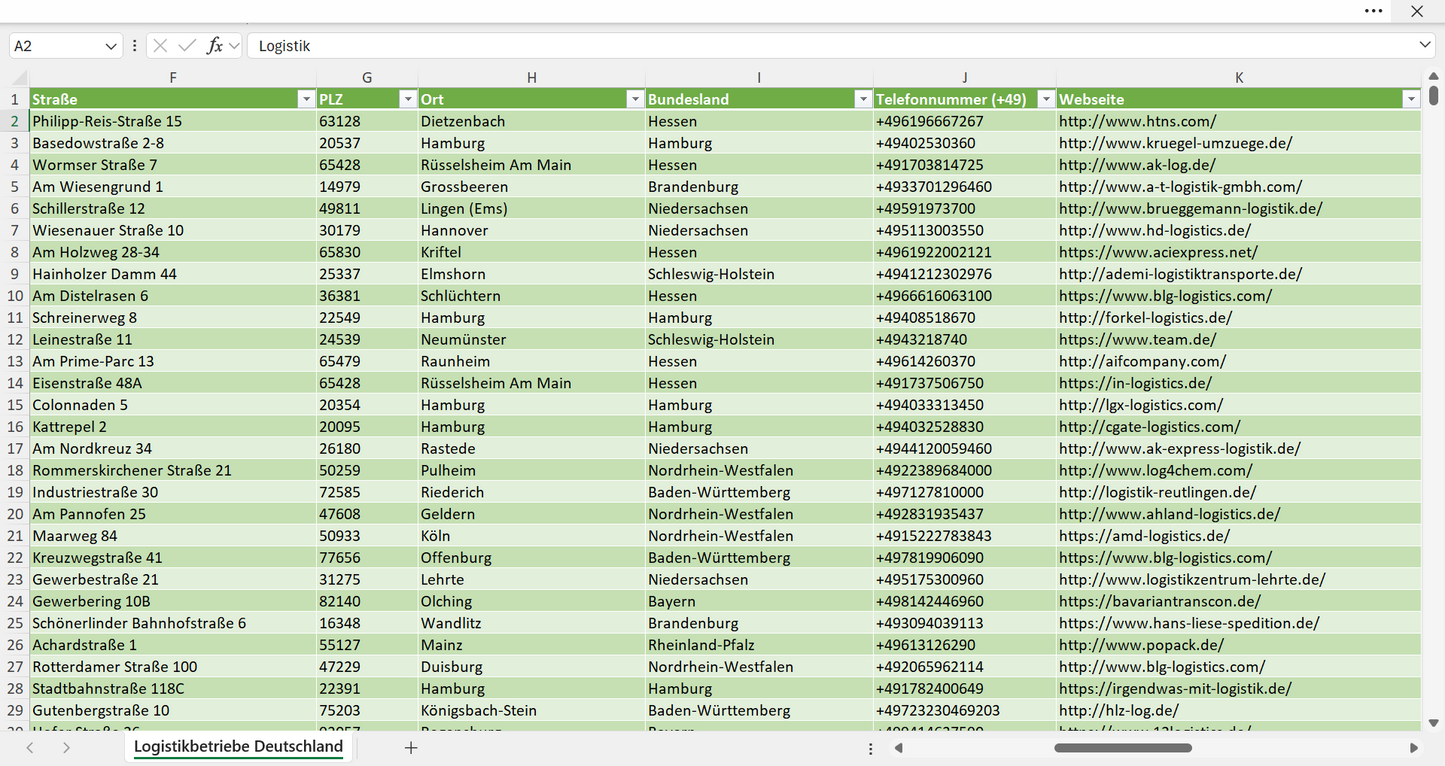Click the horizontal scrollbar thumb
The image size is (1445, 766).
click(x=1123, y=748)
